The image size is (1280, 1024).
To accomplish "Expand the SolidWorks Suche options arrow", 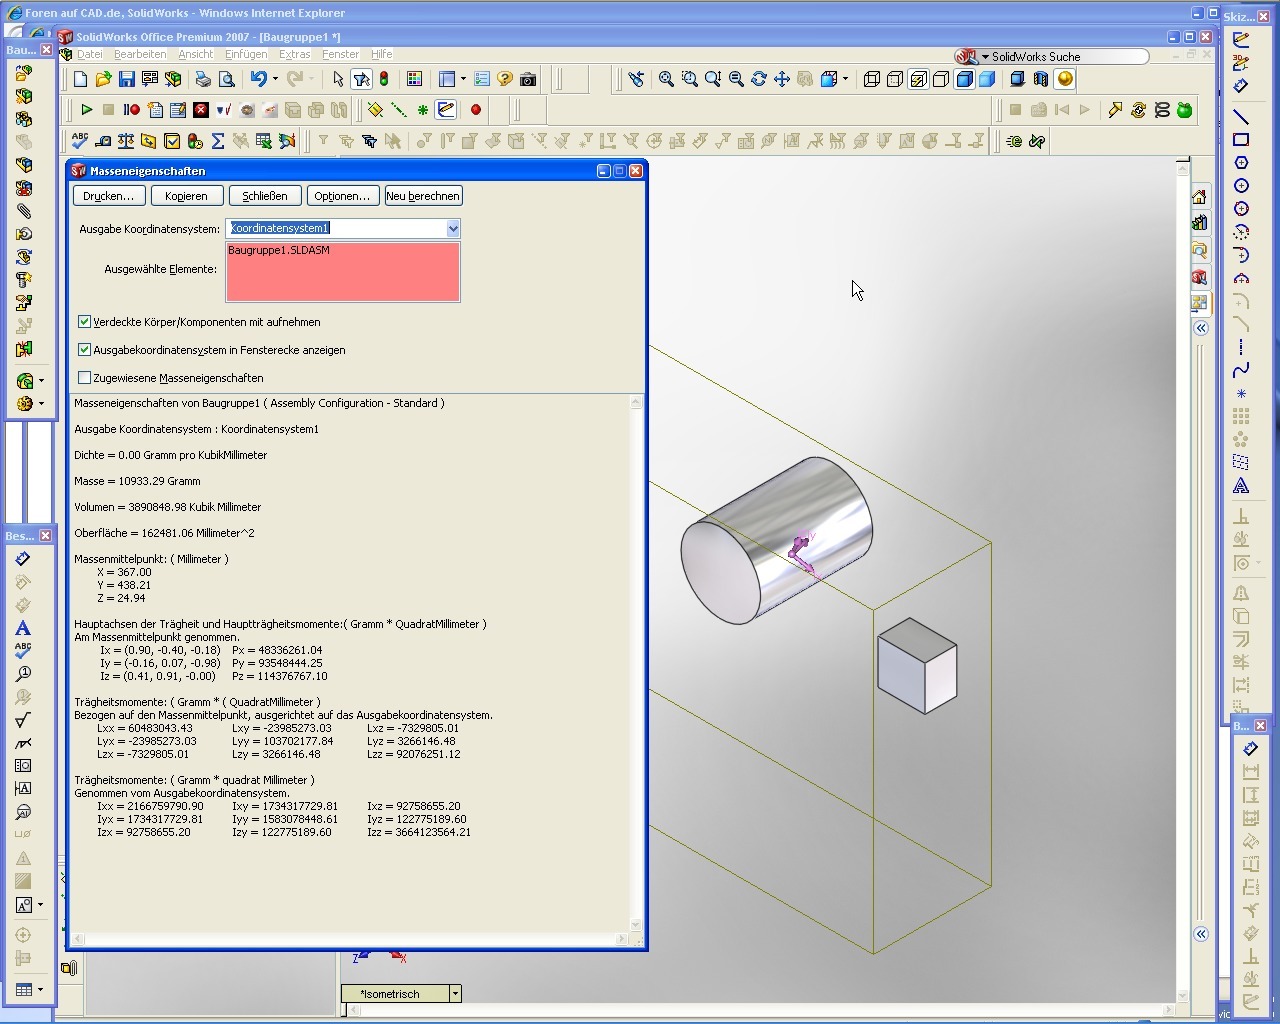I will pos(985,57).
